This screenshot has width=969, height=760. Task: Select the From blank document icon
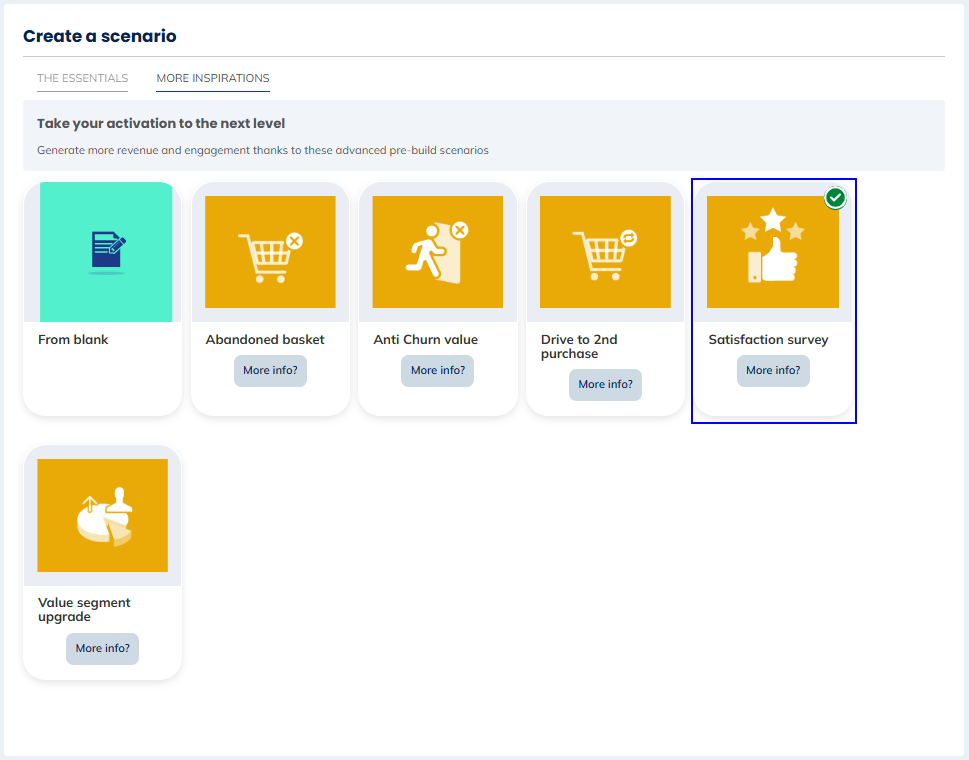(107, 252)
